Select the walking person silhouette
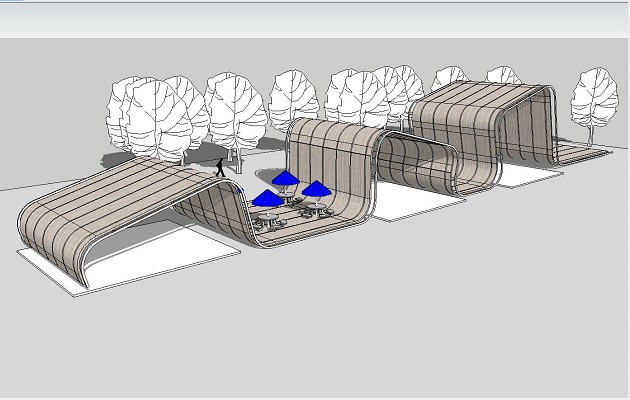630x400 pixels. click(220, 168)
